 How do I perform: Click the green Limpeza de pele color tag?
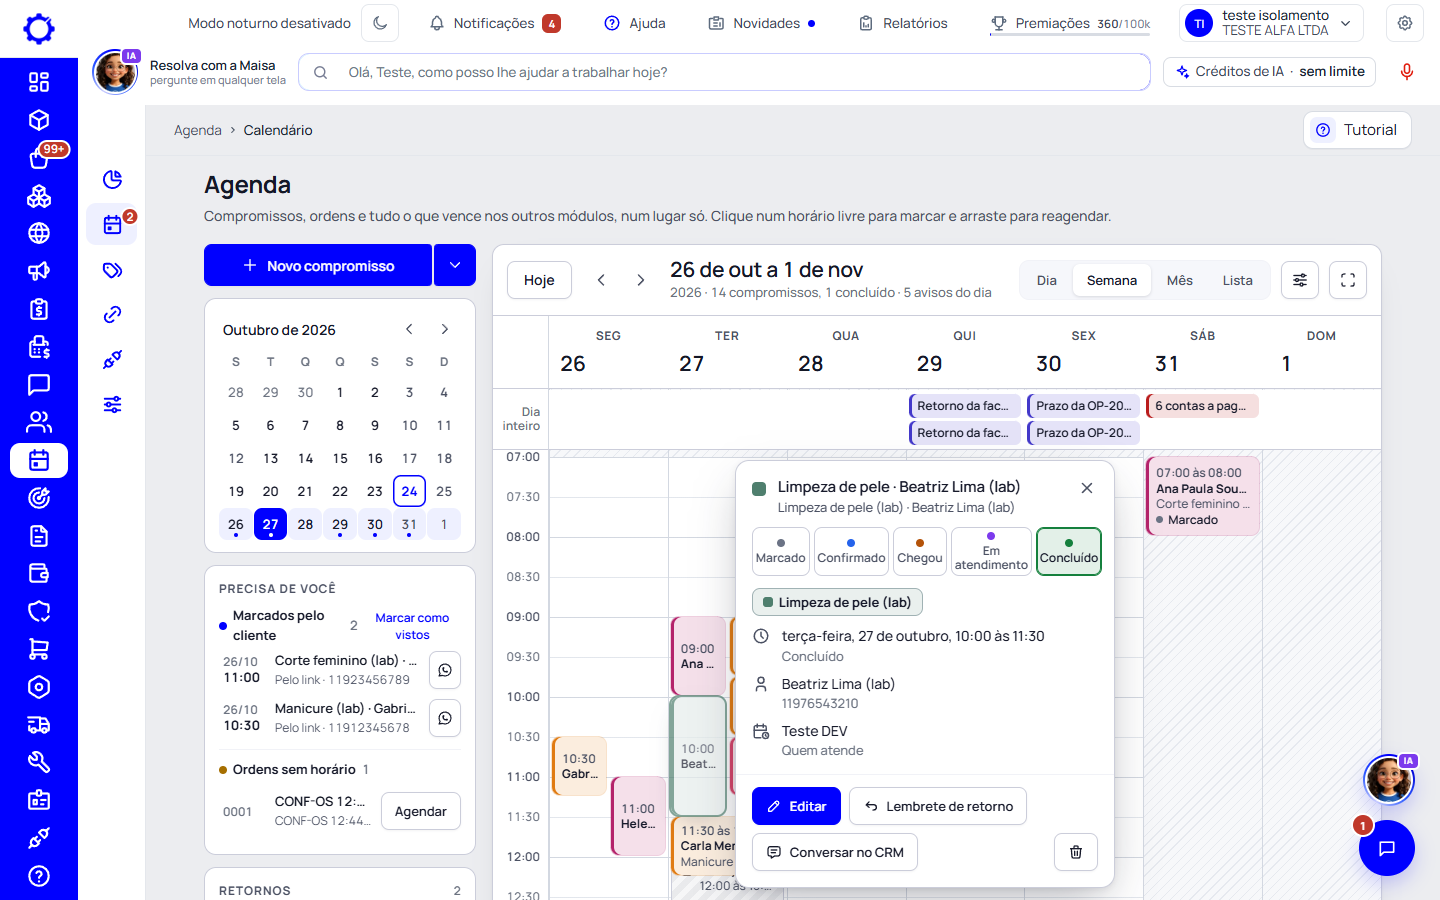click(837, 602)
